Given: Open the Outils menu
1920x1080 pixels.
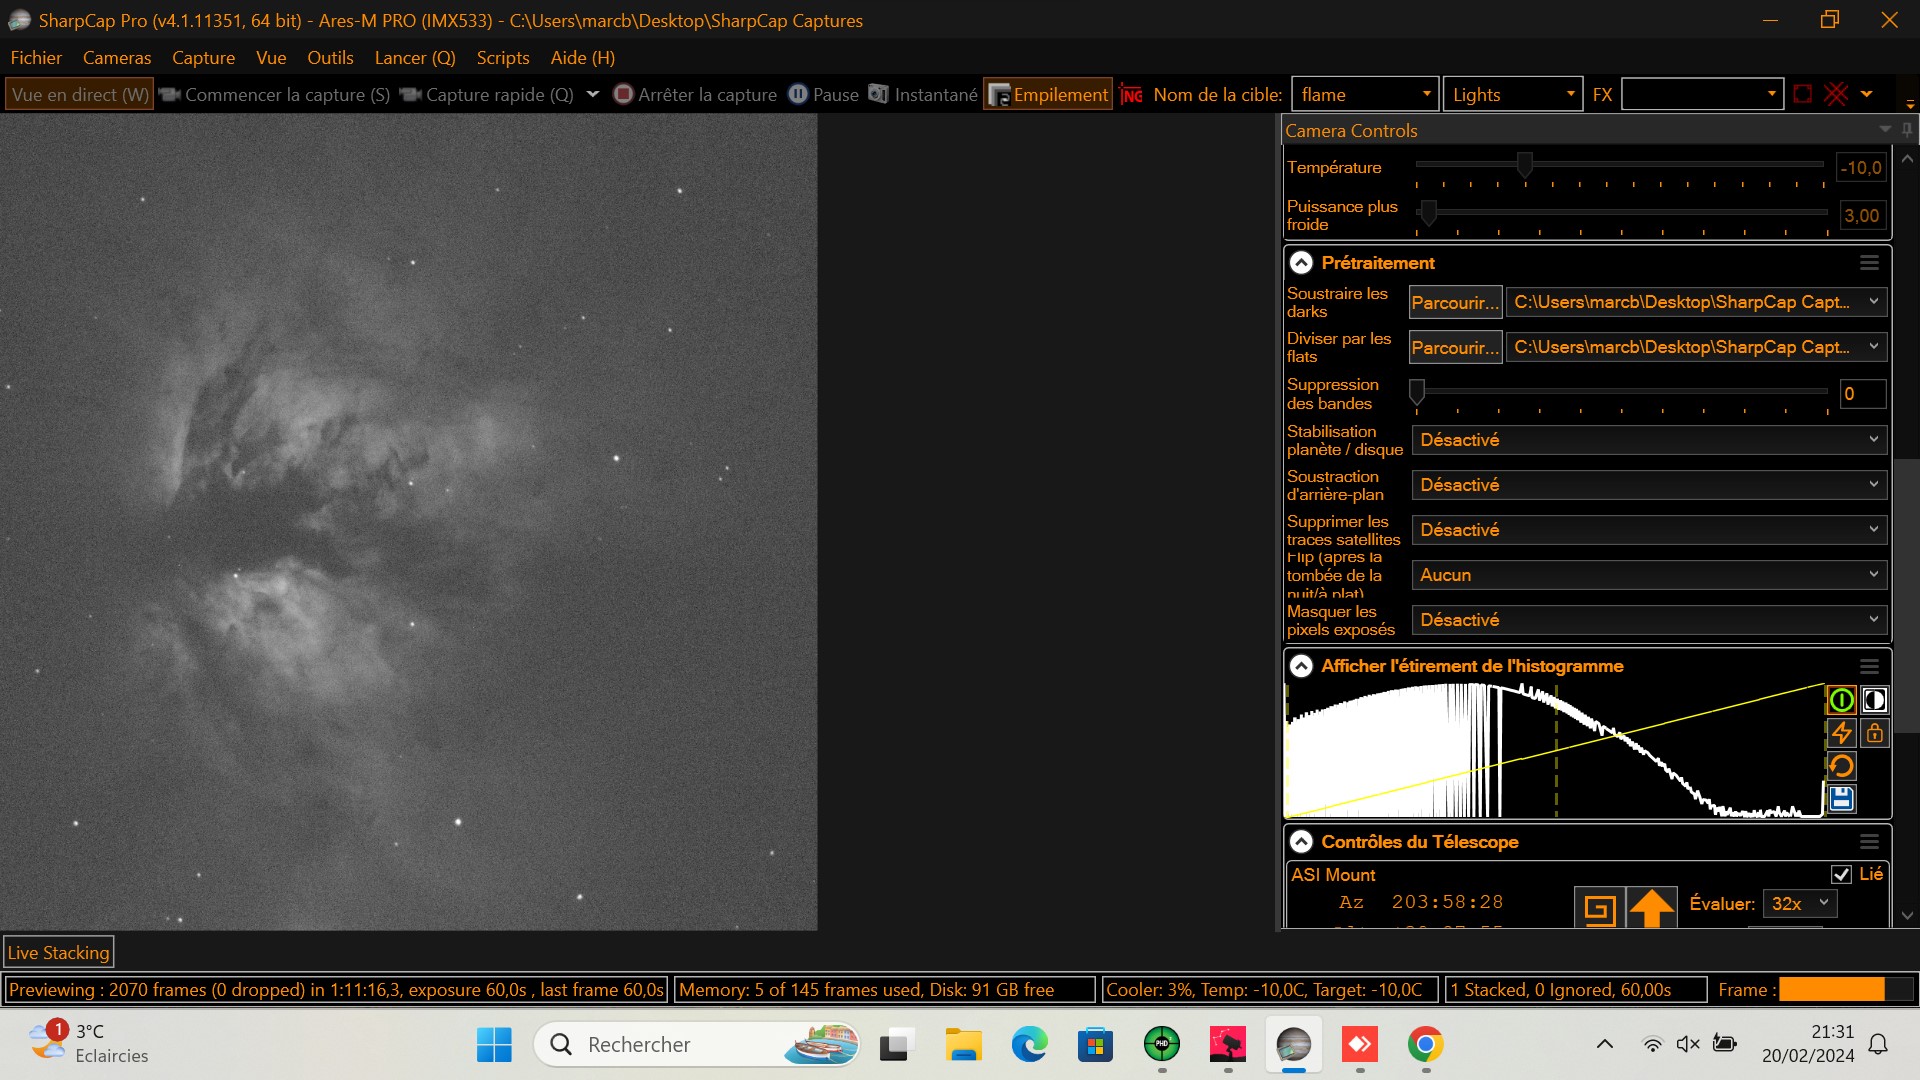Looking at the screenshot, I should click(x=330, y=57).
